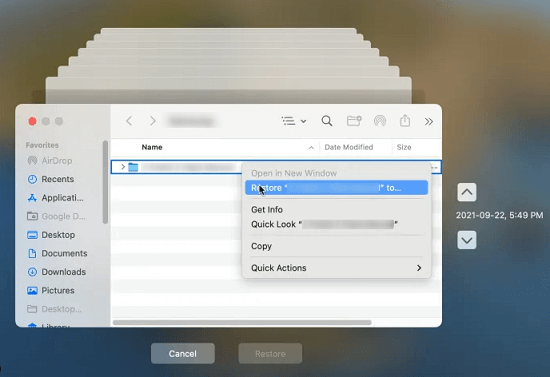Choose Get Info from context menu

(x=267, y=210)
